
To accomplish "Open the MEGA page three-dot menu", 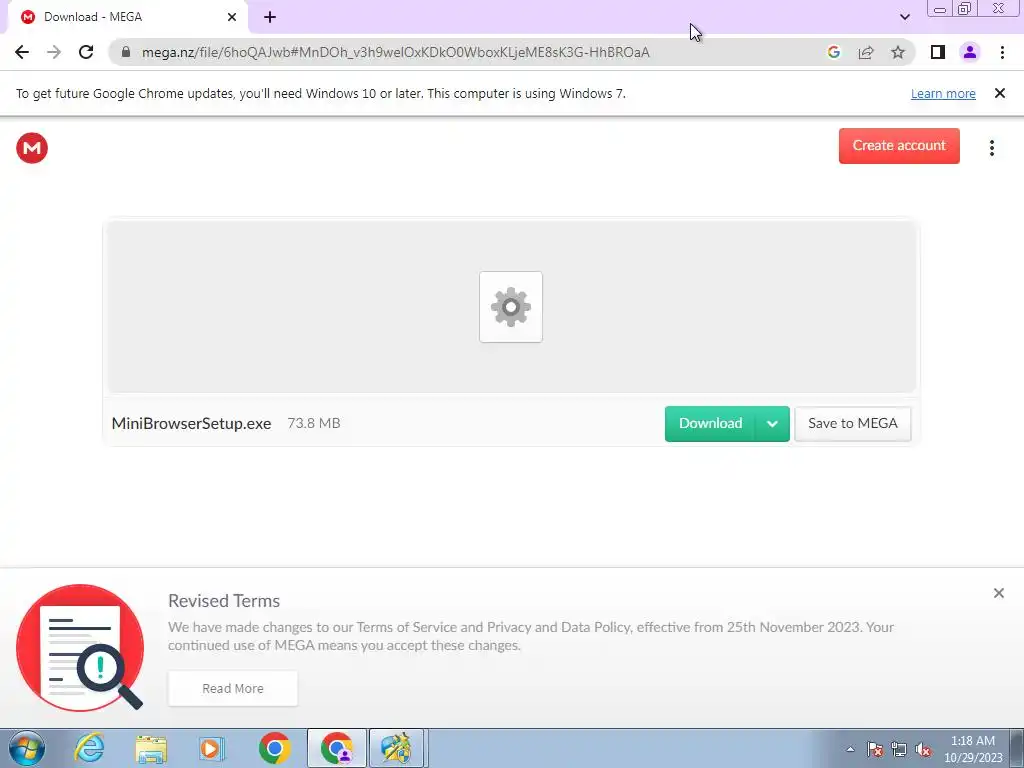I will (991, 148).
